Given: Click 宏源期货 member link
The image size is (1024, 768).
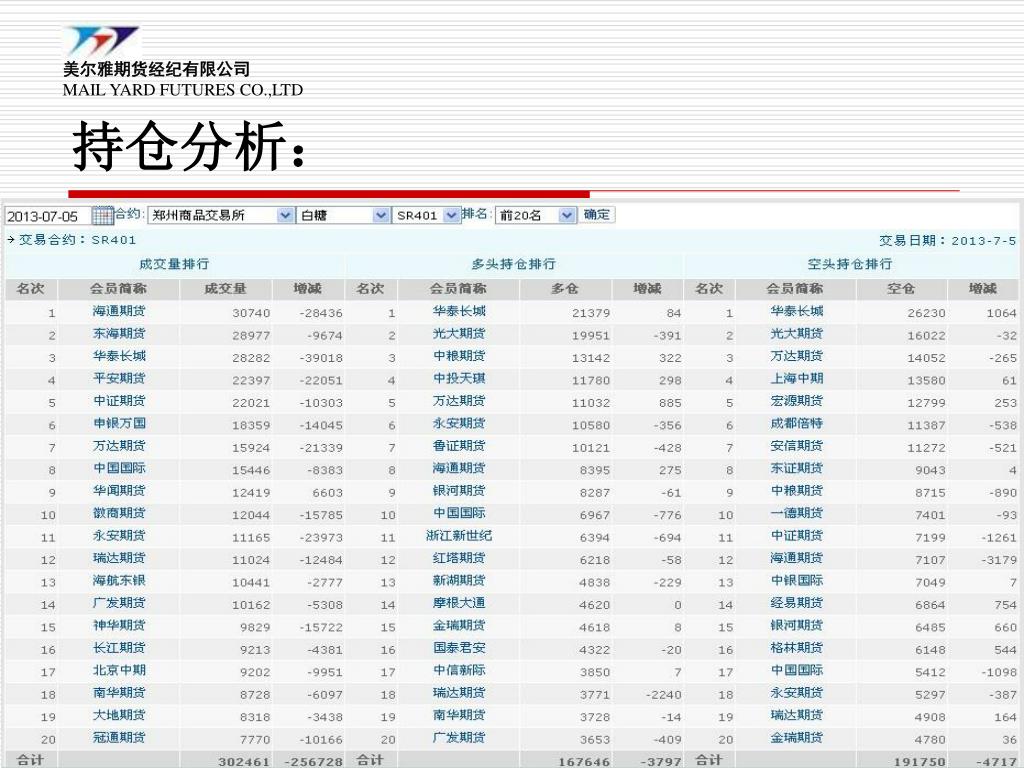Looking at the screenshot, I should 797,401.
